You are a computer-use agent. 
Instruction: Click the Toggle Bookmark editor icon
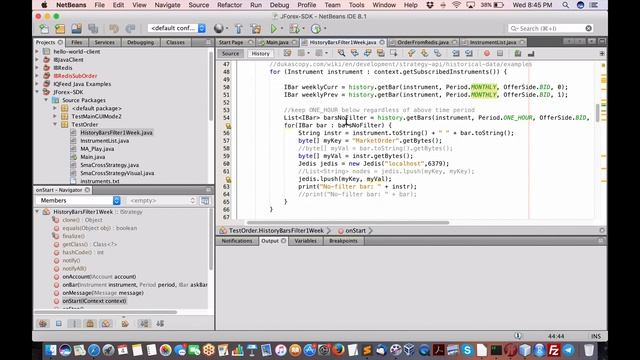437,53
